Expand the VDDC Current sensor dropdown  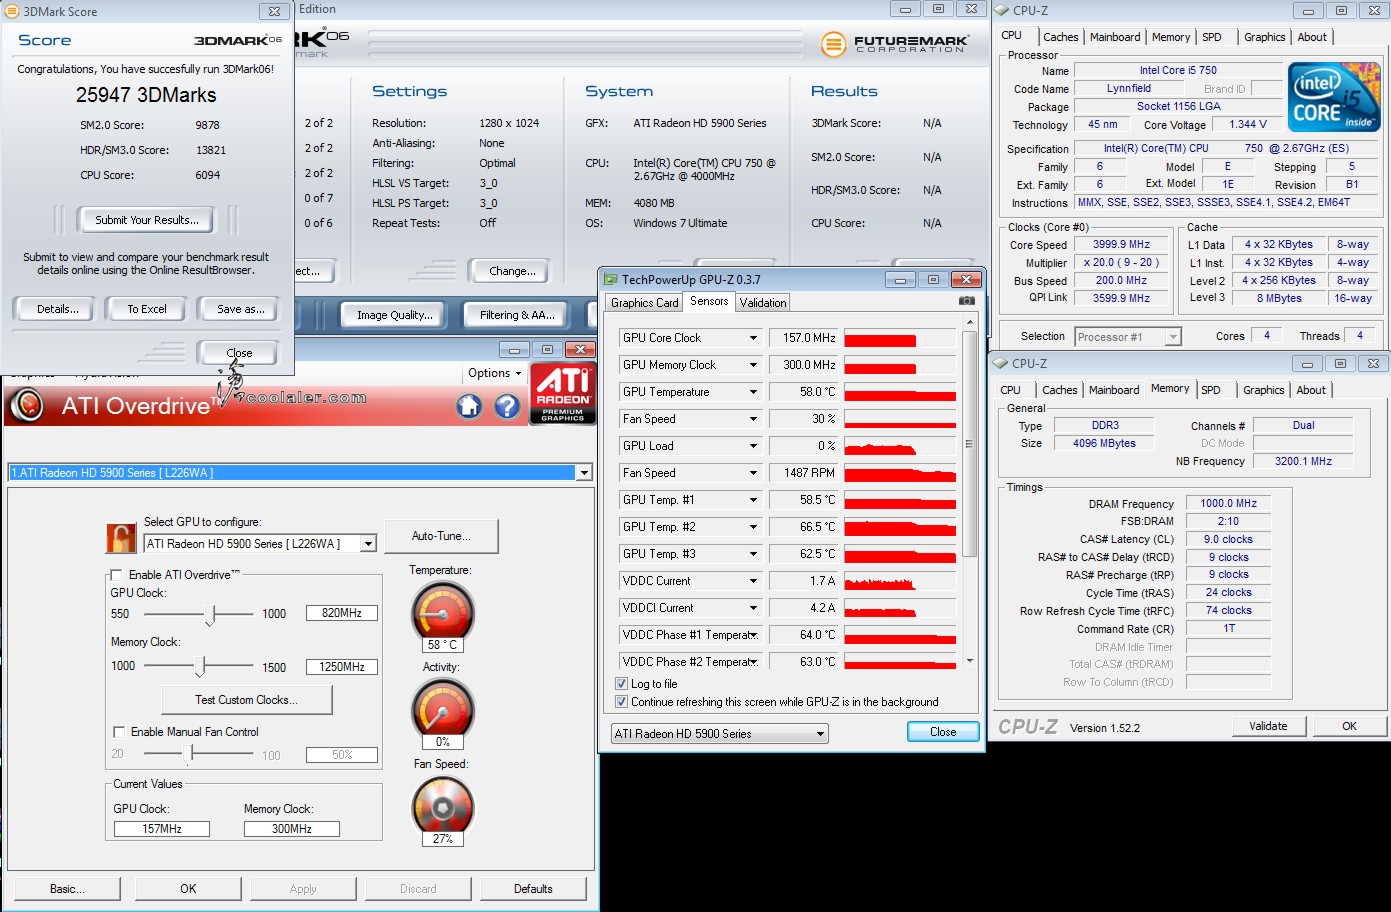(753, 581)
